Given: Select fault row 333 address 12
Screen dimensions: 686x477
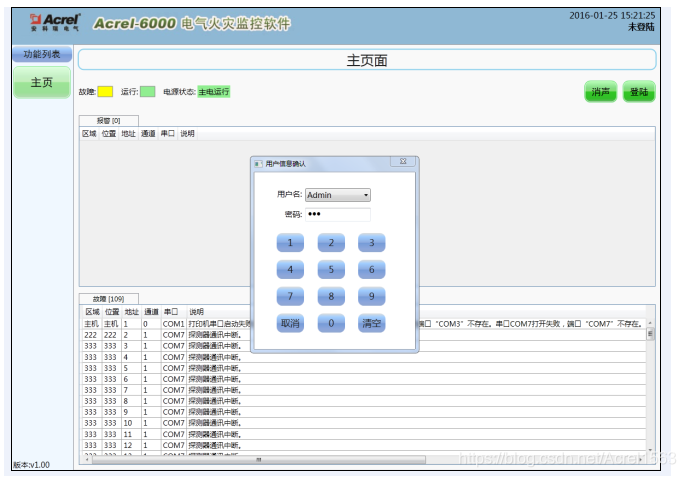Looking at the screenshot, I should click(x=364, y=445).
